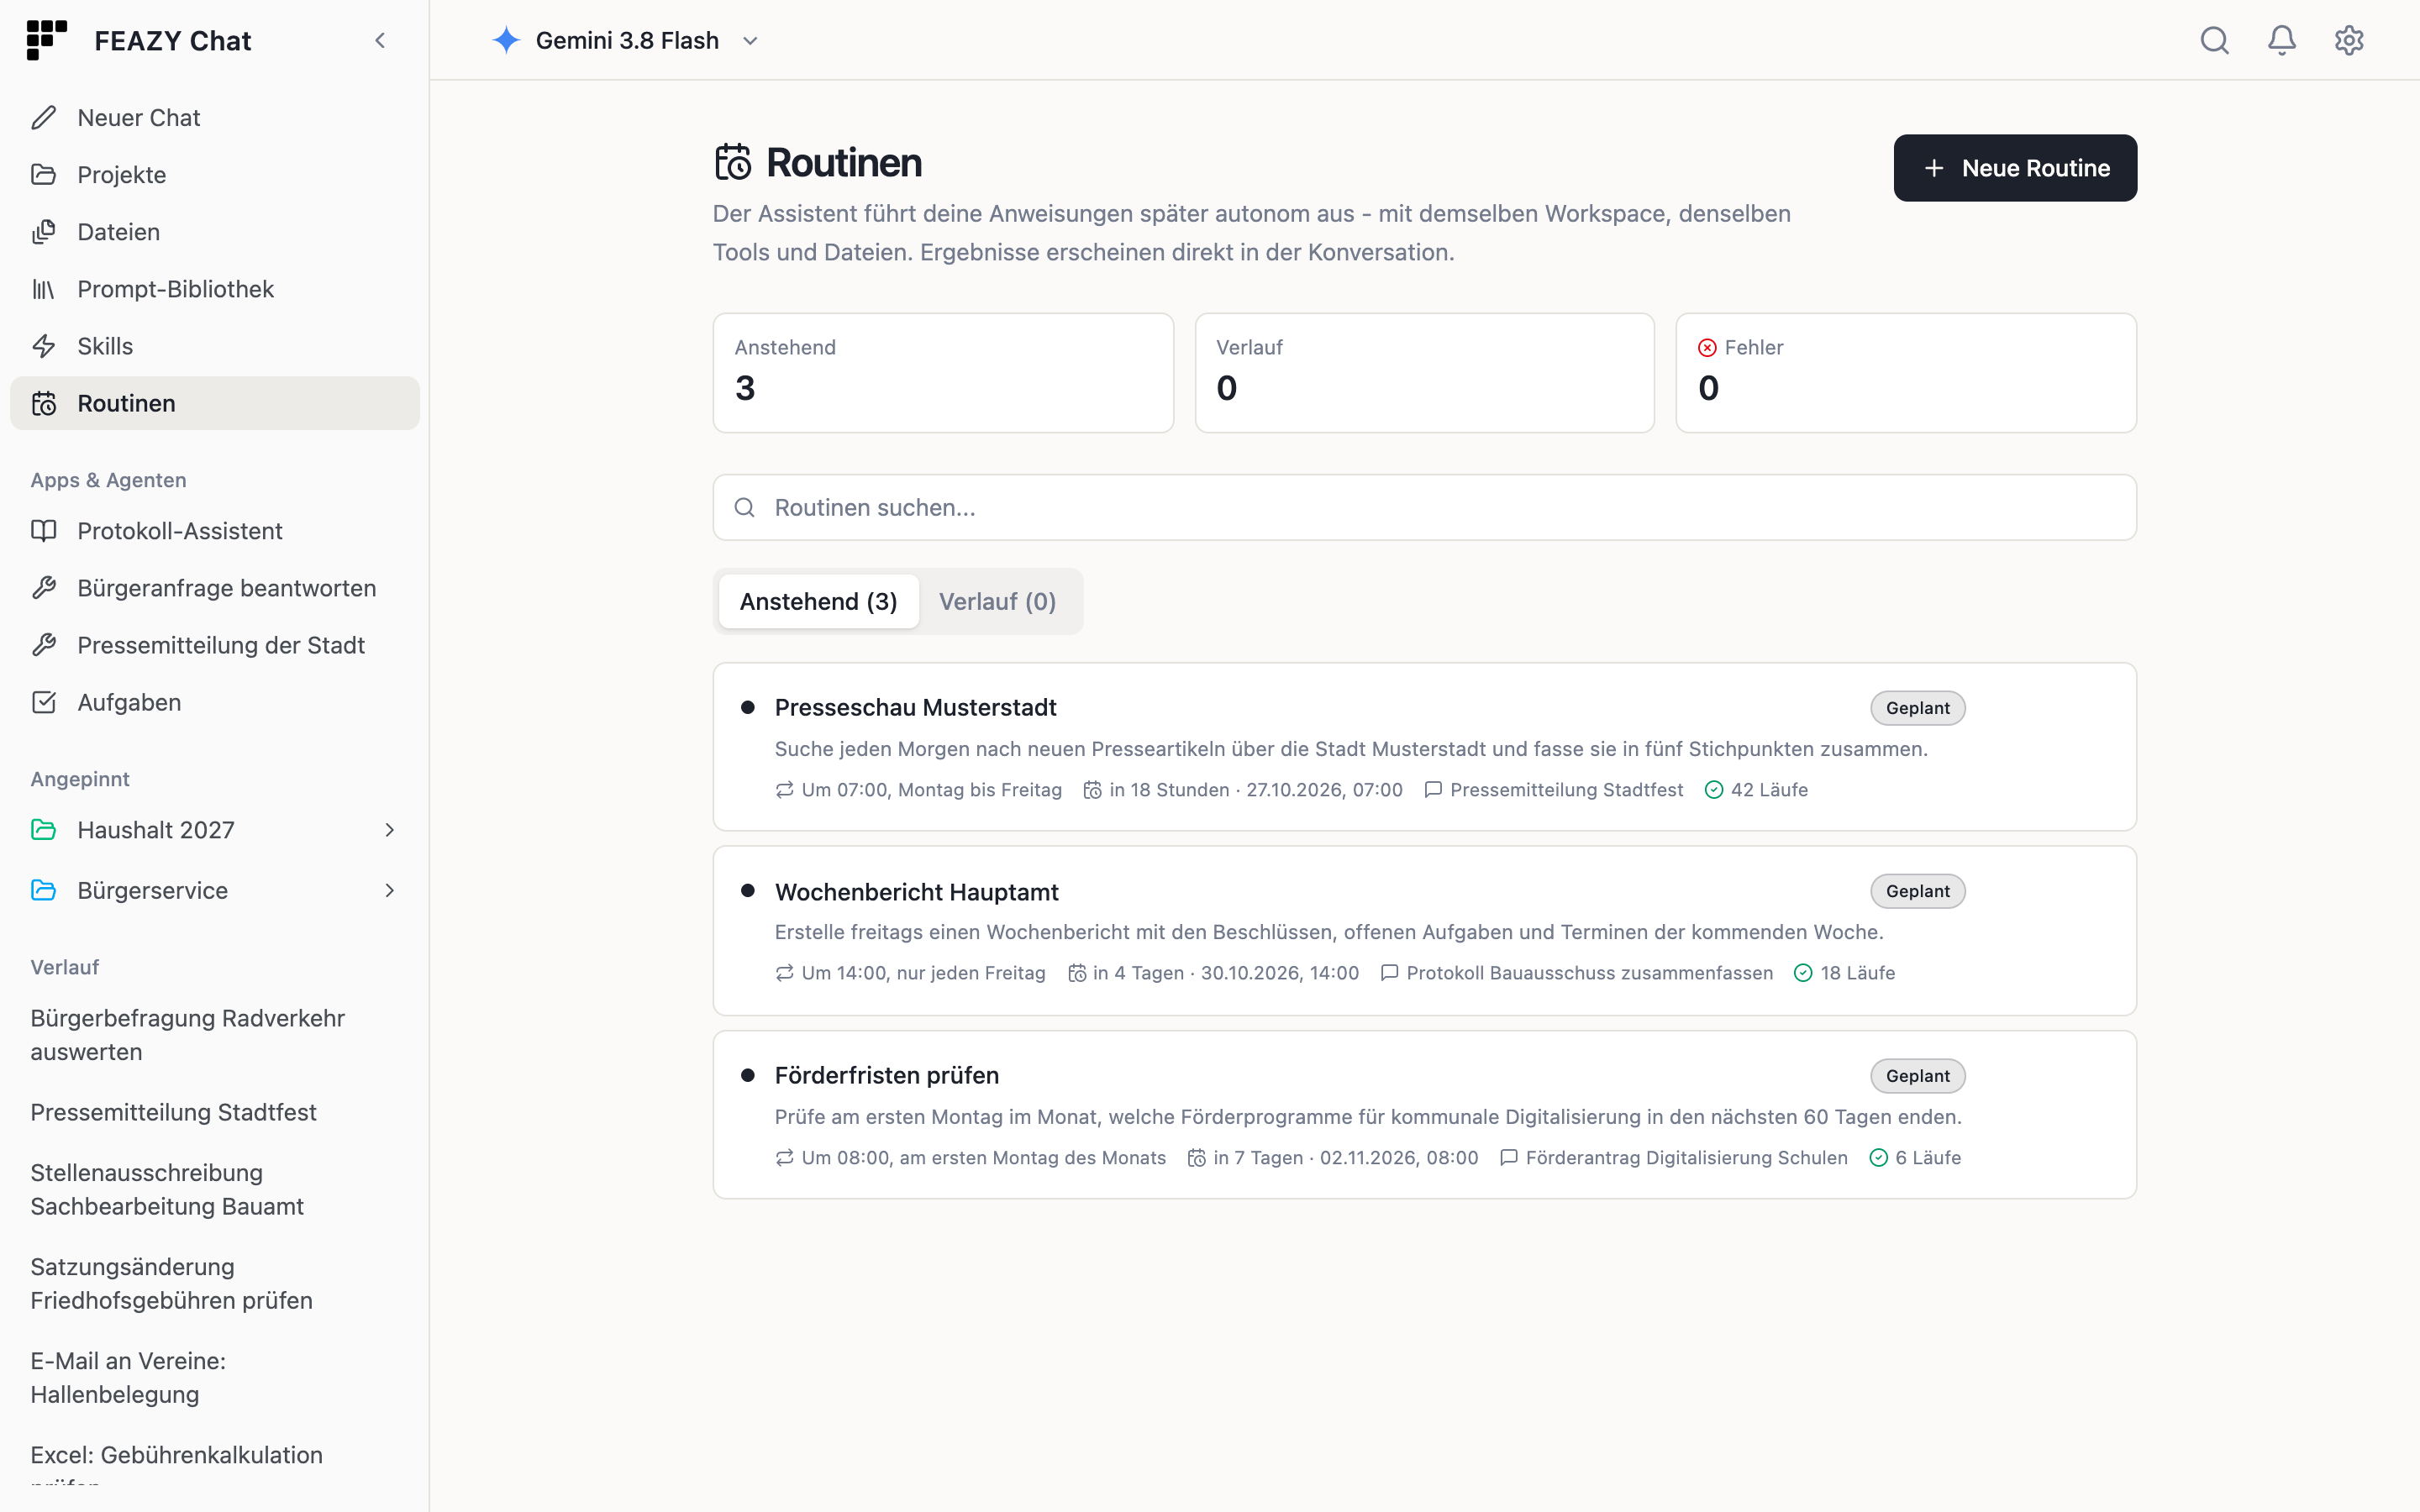Click the library icon beside Prompt-Bibliothek
Screen dimensions: 2420x1512
(x=44, y=289)
